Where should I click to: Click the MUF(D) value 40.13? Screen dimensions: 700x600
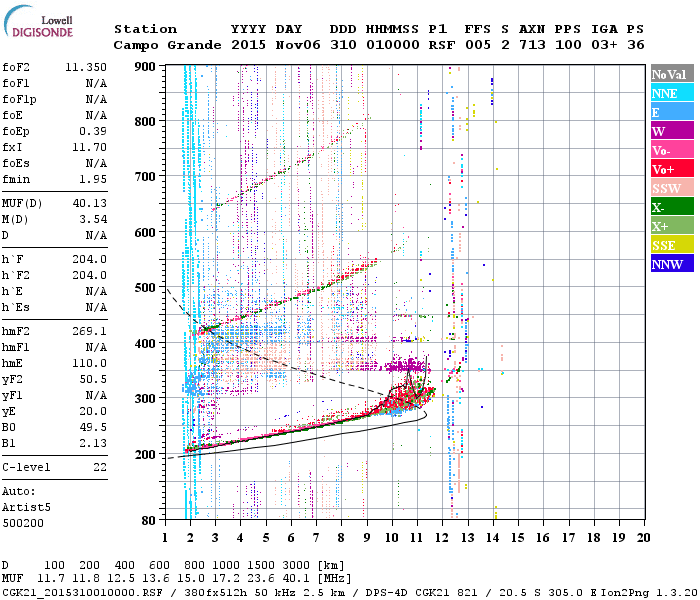pyautogui.click(x=89, y=203)
